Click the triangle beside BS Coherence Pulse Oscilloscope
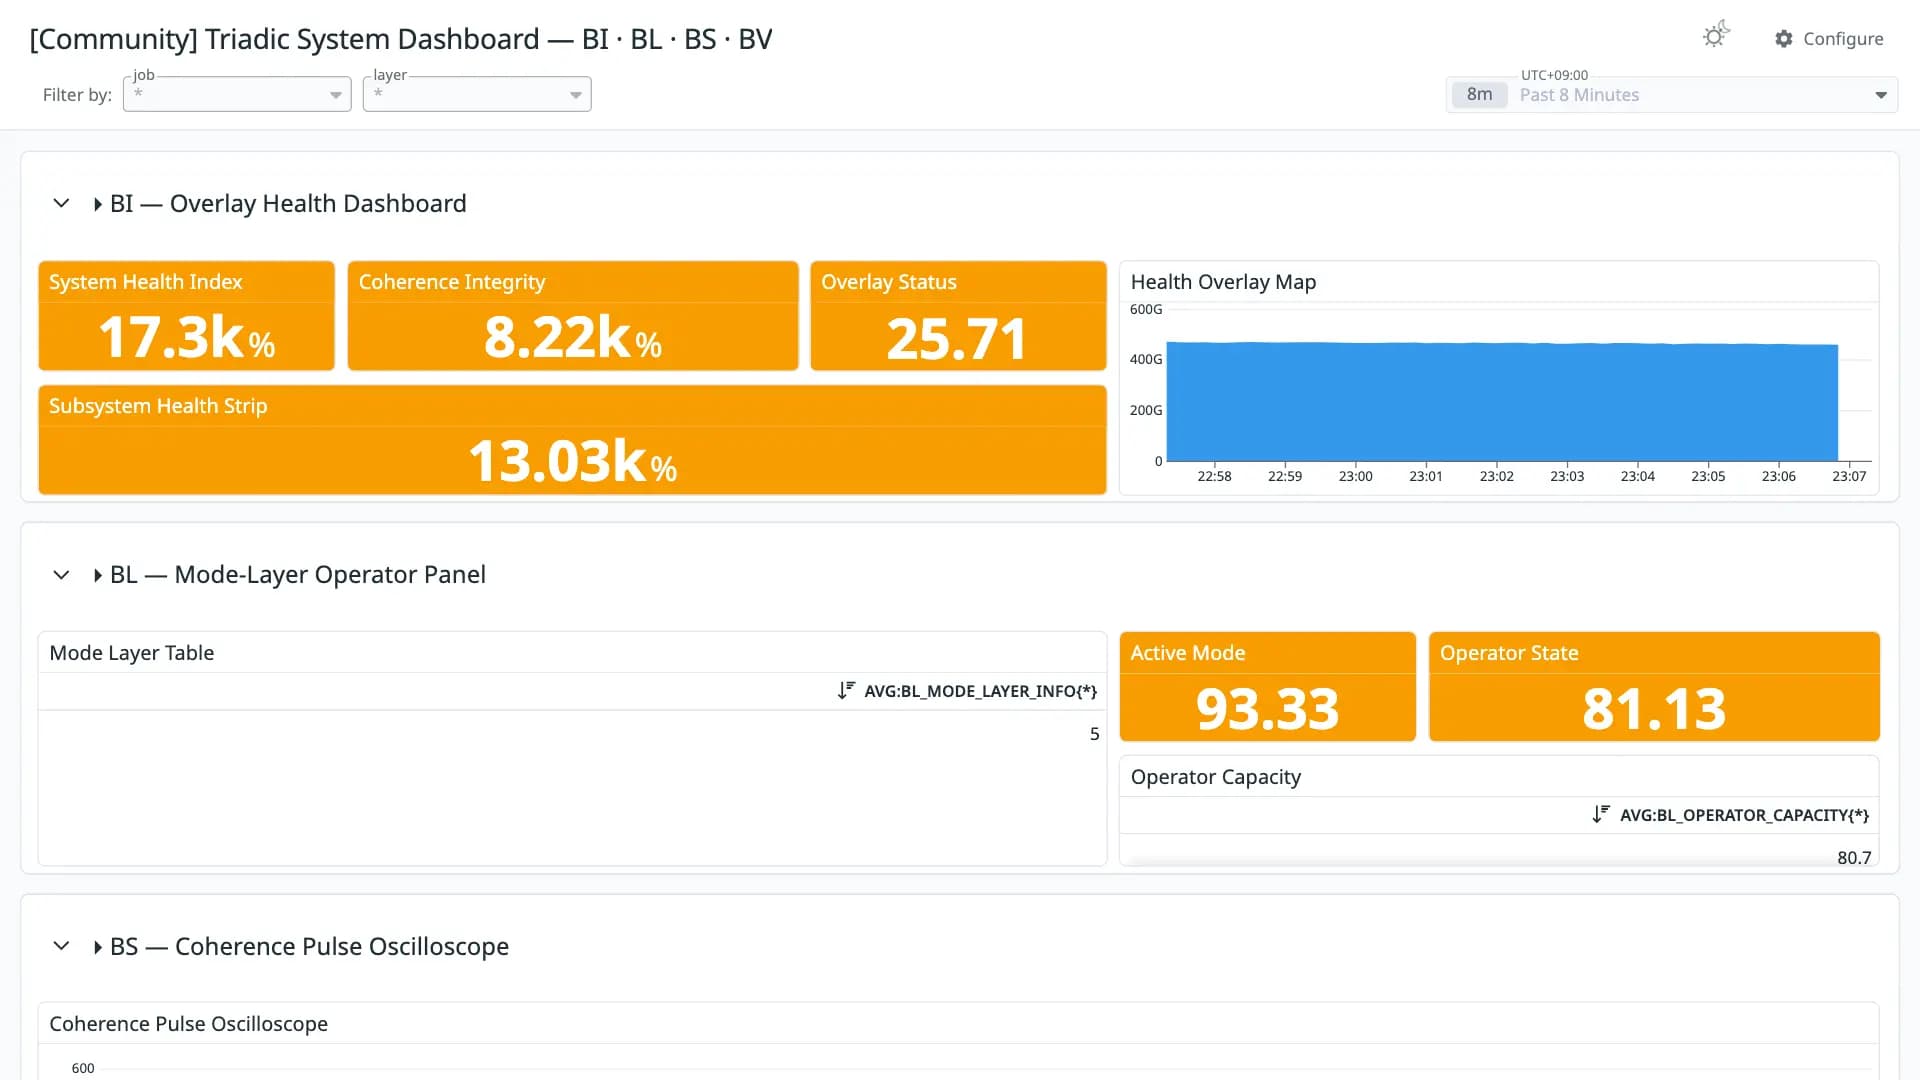Screen dimensions: 1920x1080 (97, 947)
